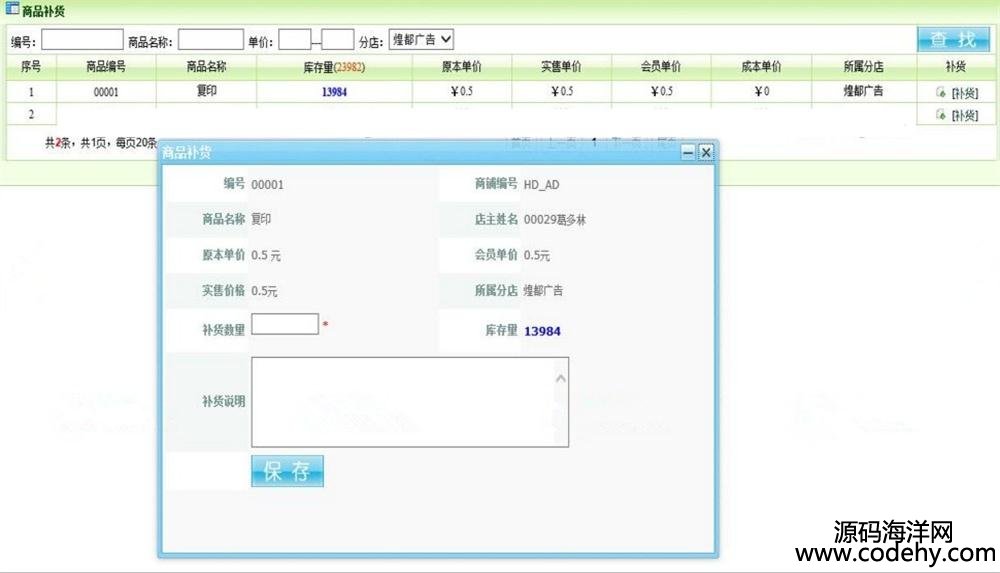Screen dimensions: 1000x573
Task: Click the scroll-up arrow in 补货说明 box
Action: (x=560, y=378)
